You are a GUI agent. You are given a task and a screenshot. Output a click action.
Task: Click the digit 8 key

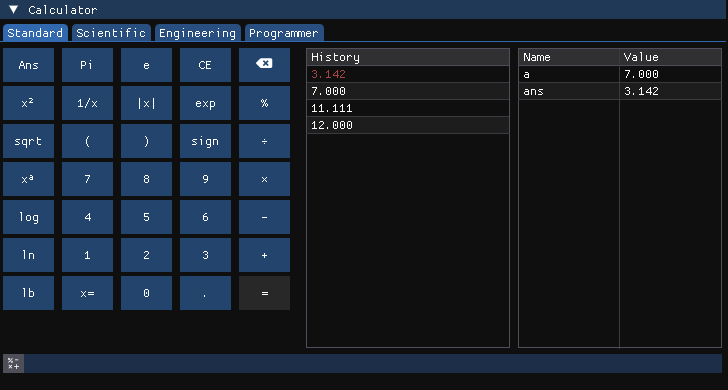[146, 179]
